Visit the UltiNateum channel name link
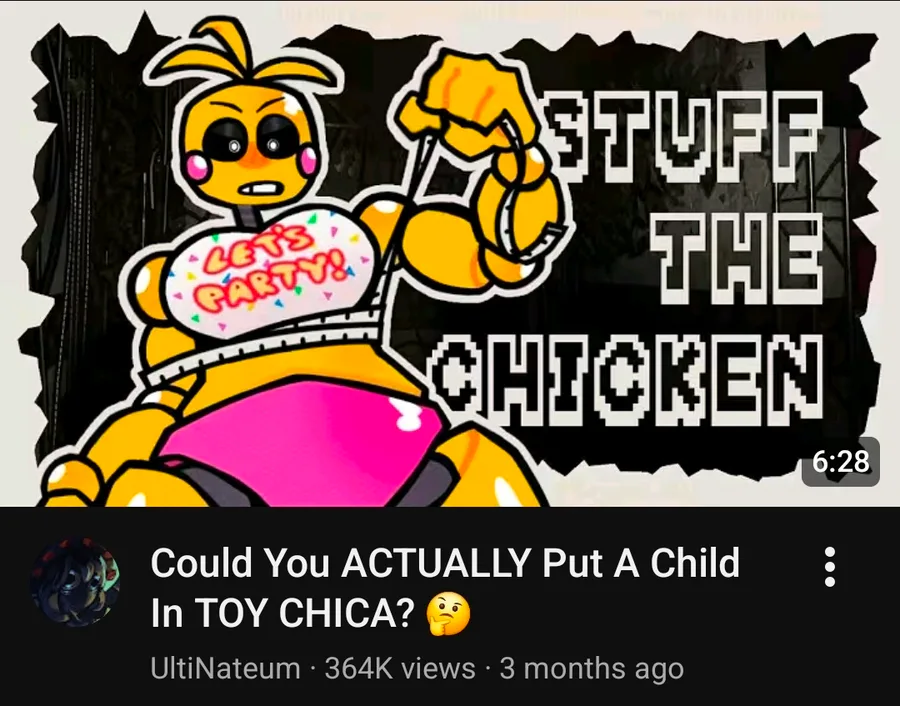The height and width of the screenshot is (706, 900). coord(225,669)
